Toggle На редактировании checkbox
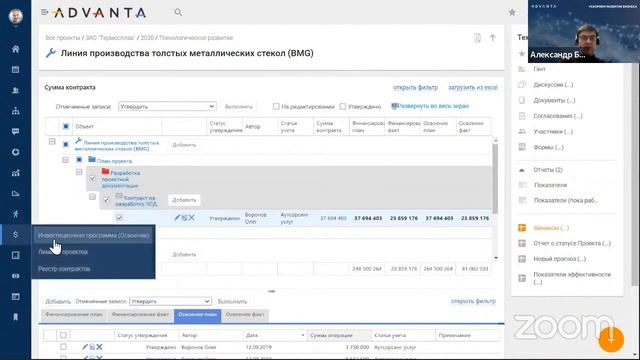Viewport: 640px width, 360px height. [276, 107]
